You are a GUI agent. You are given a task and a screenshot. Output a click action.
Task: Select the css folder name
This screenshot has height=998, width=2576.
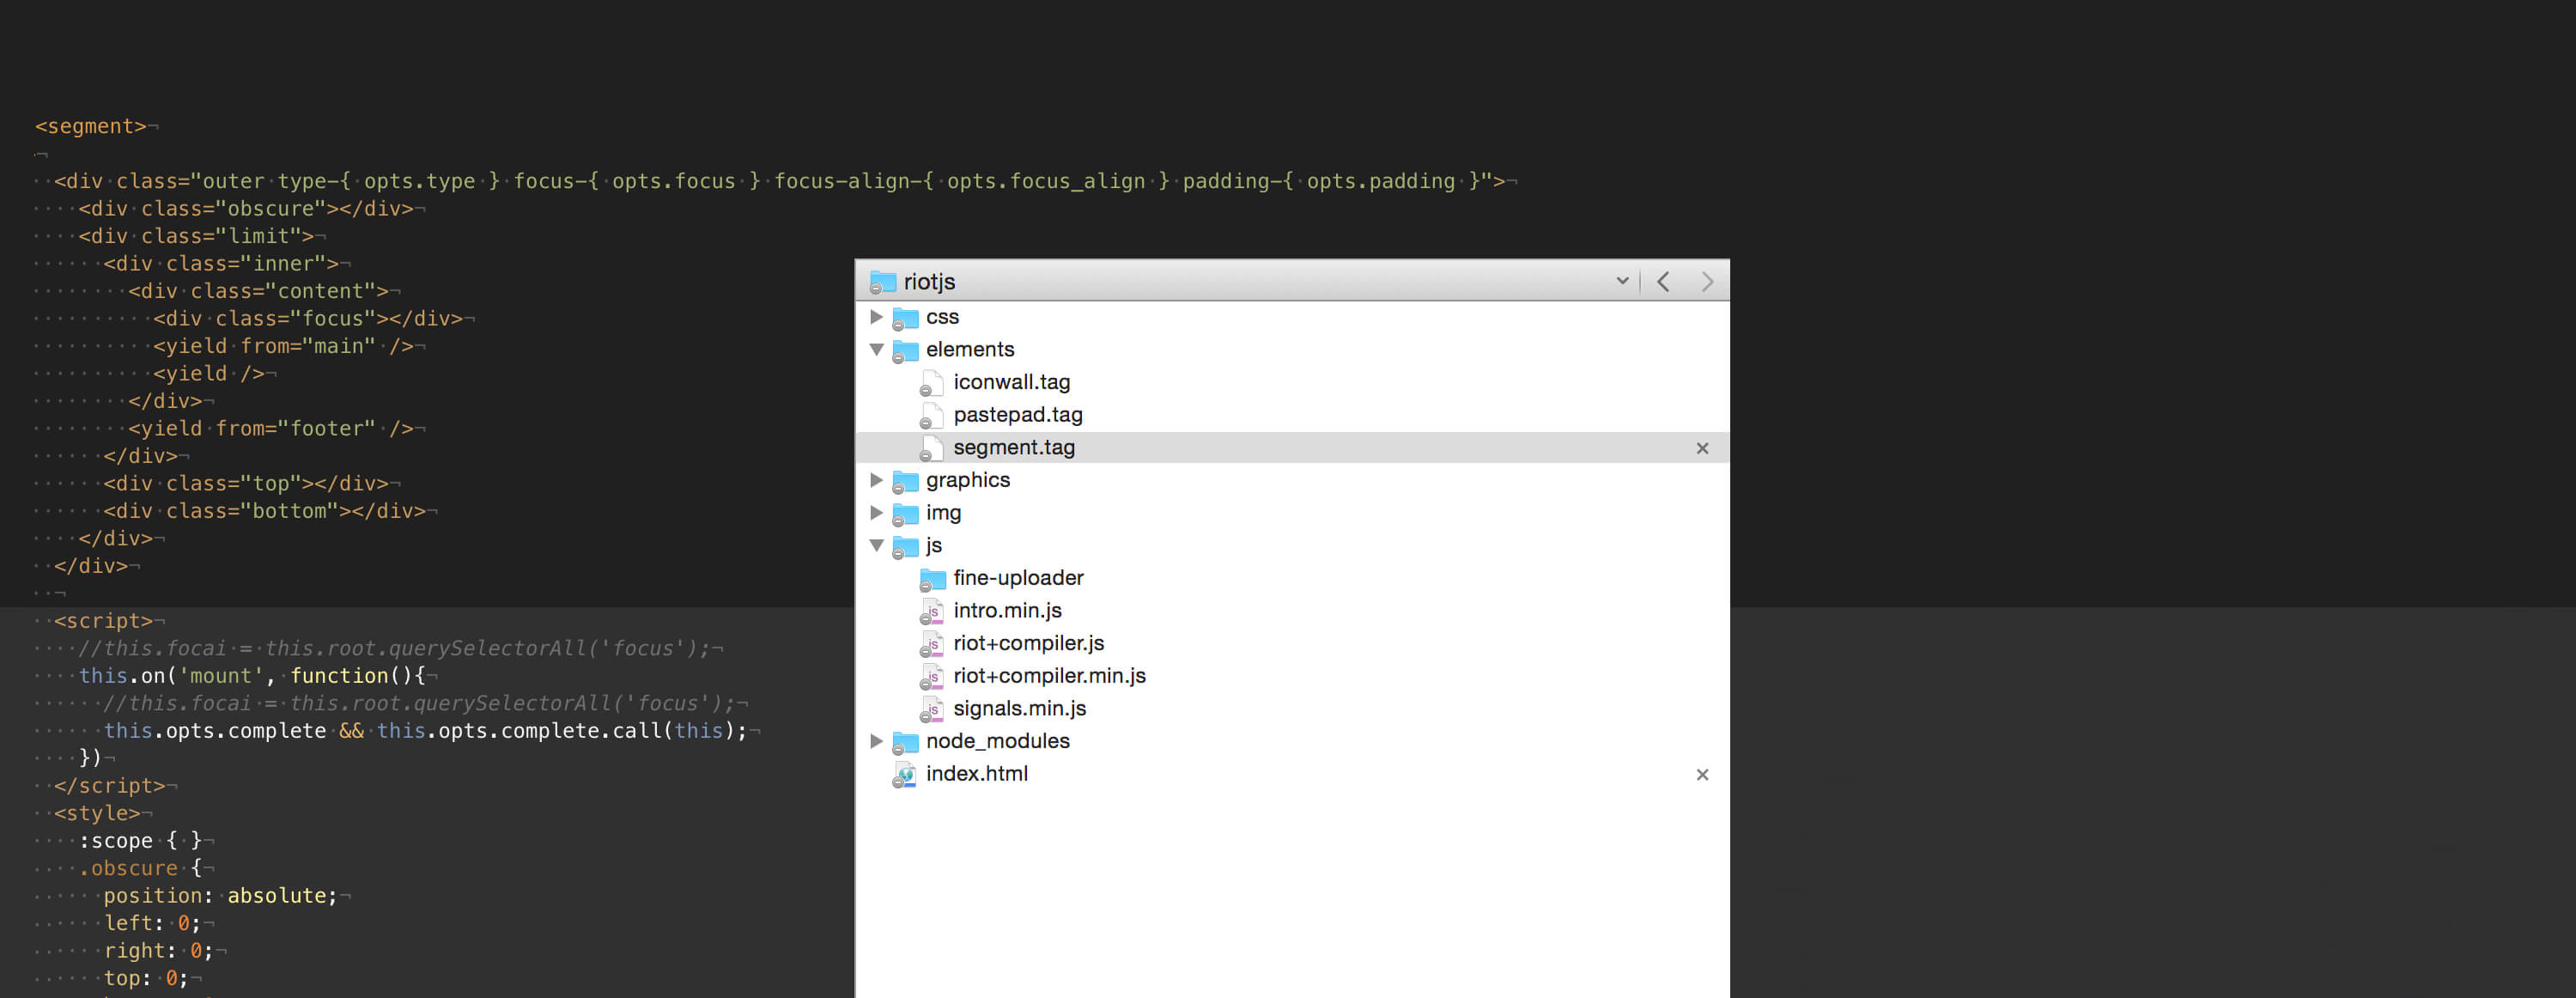click(x=942, y=317)
